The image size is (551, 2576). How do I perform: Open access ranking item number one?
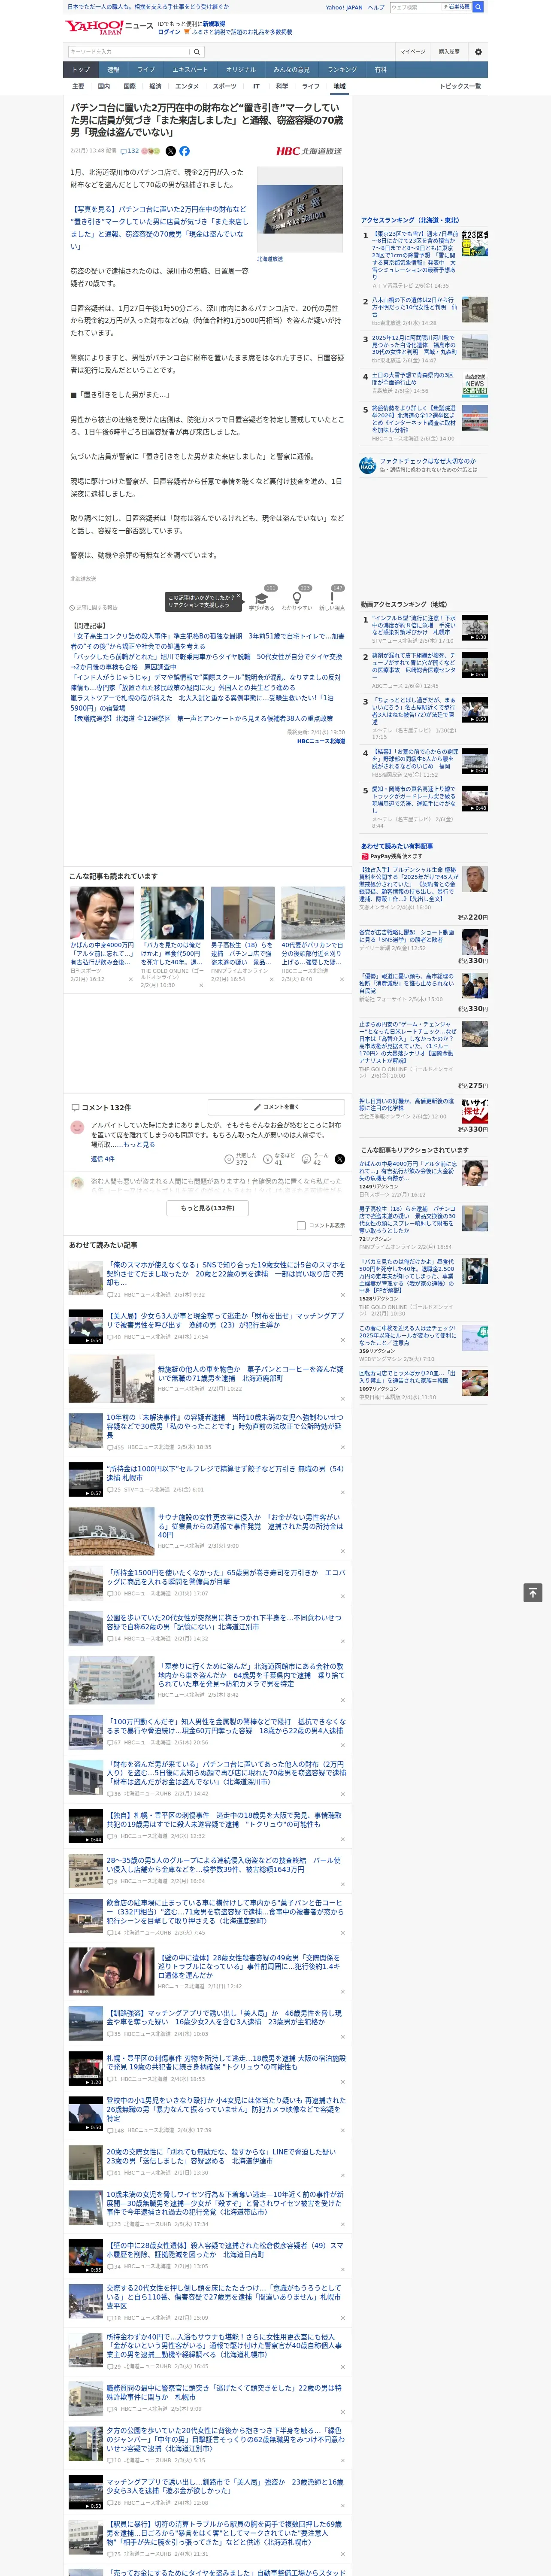424,260
